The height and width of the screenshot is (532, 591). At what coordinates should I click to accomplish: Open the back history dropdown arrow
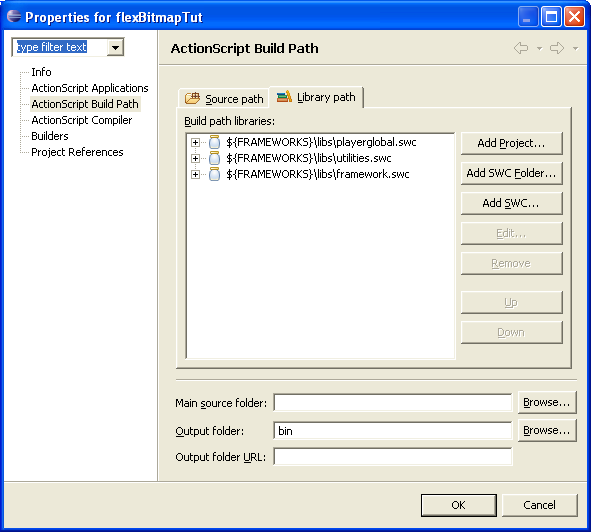[539, 49]
